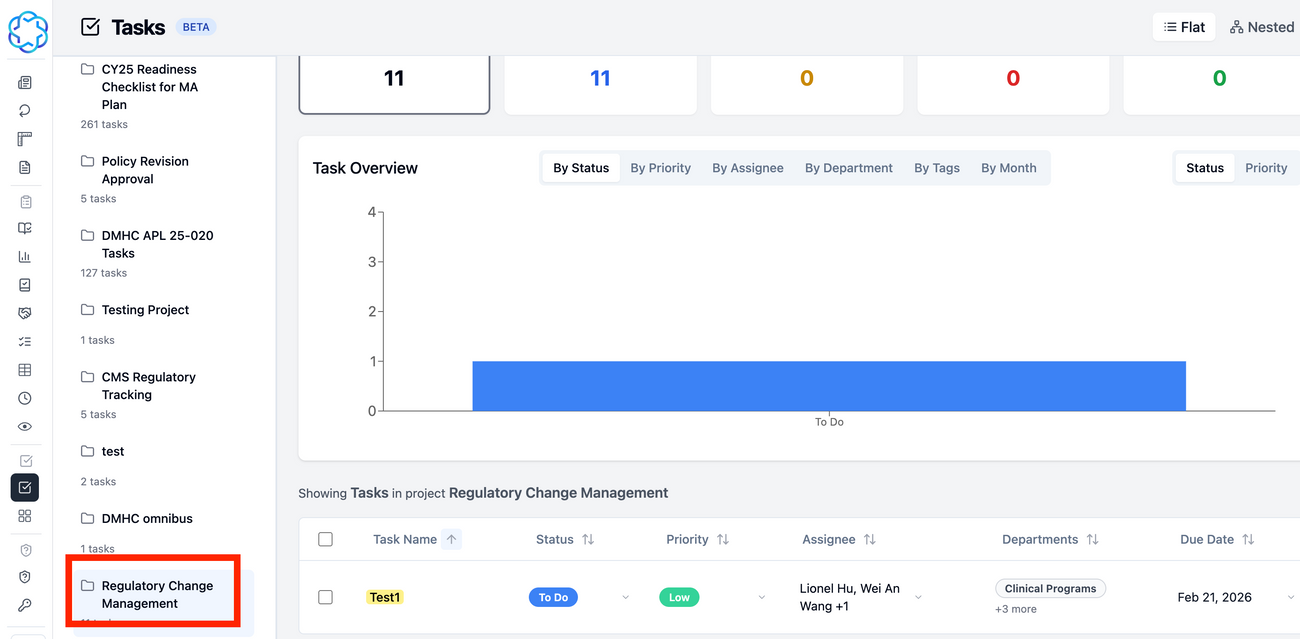Tick the checkbox for the Test1 row
The image size is (1300, 639).
(325, 597)
